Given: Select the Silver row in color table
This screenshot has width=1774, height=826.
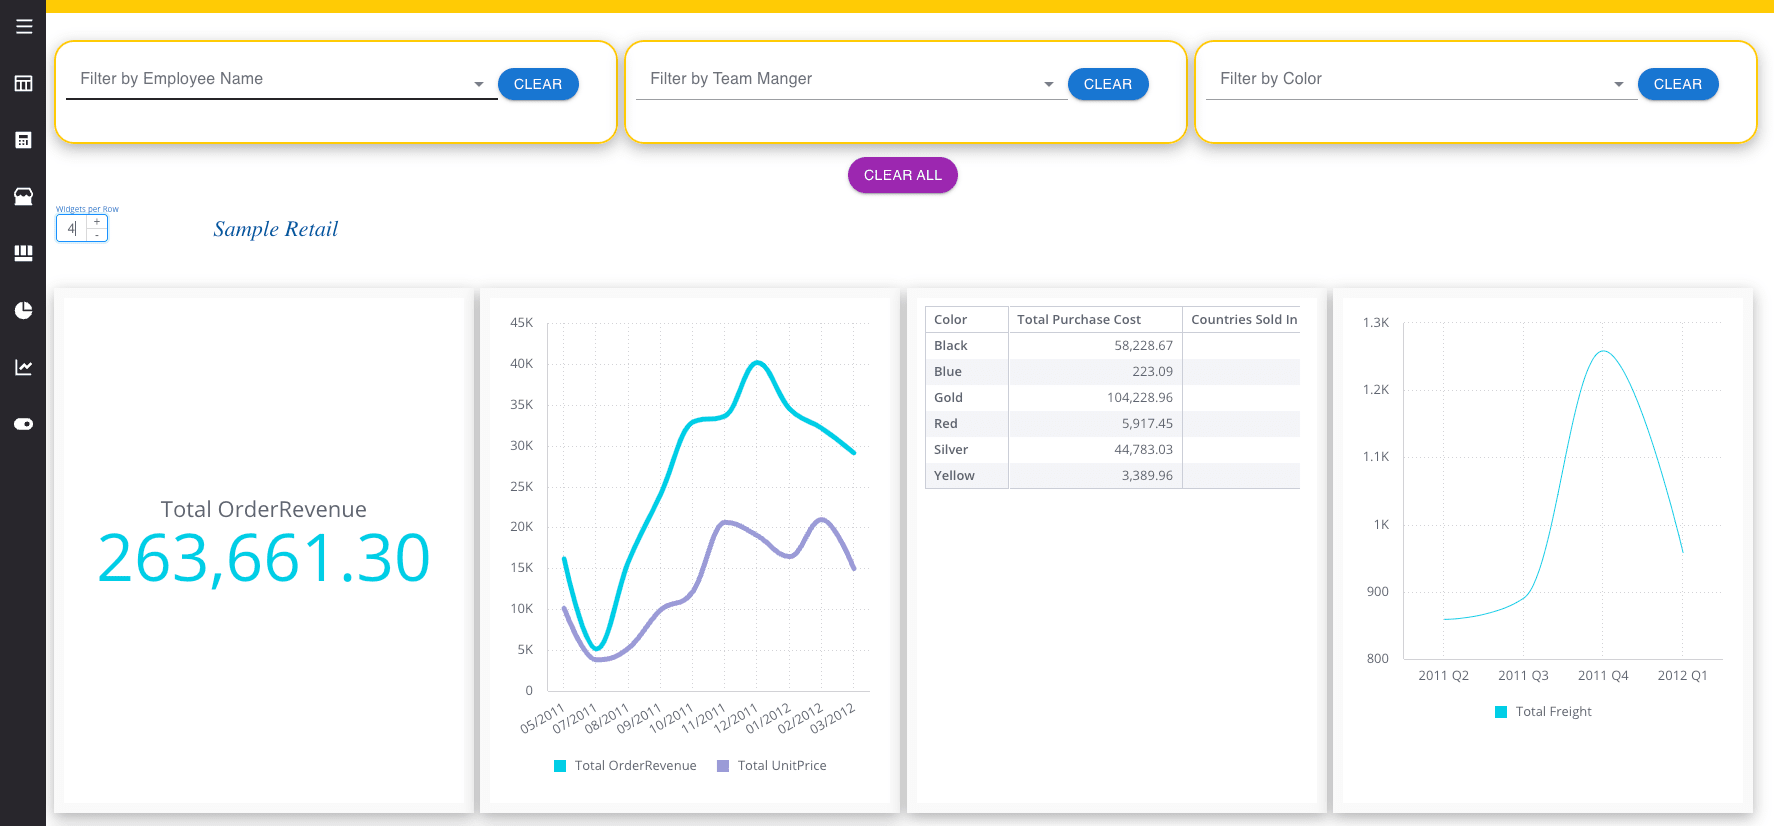Looking at the screenshot, I should [1113, 449].
